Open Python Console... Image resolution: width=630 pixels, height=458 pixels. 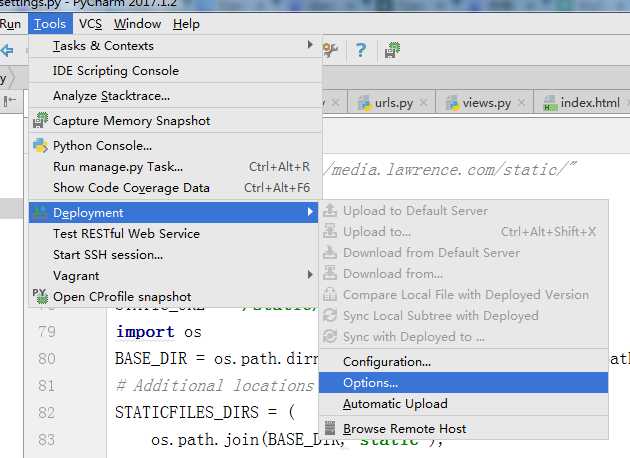coord(175,146)
